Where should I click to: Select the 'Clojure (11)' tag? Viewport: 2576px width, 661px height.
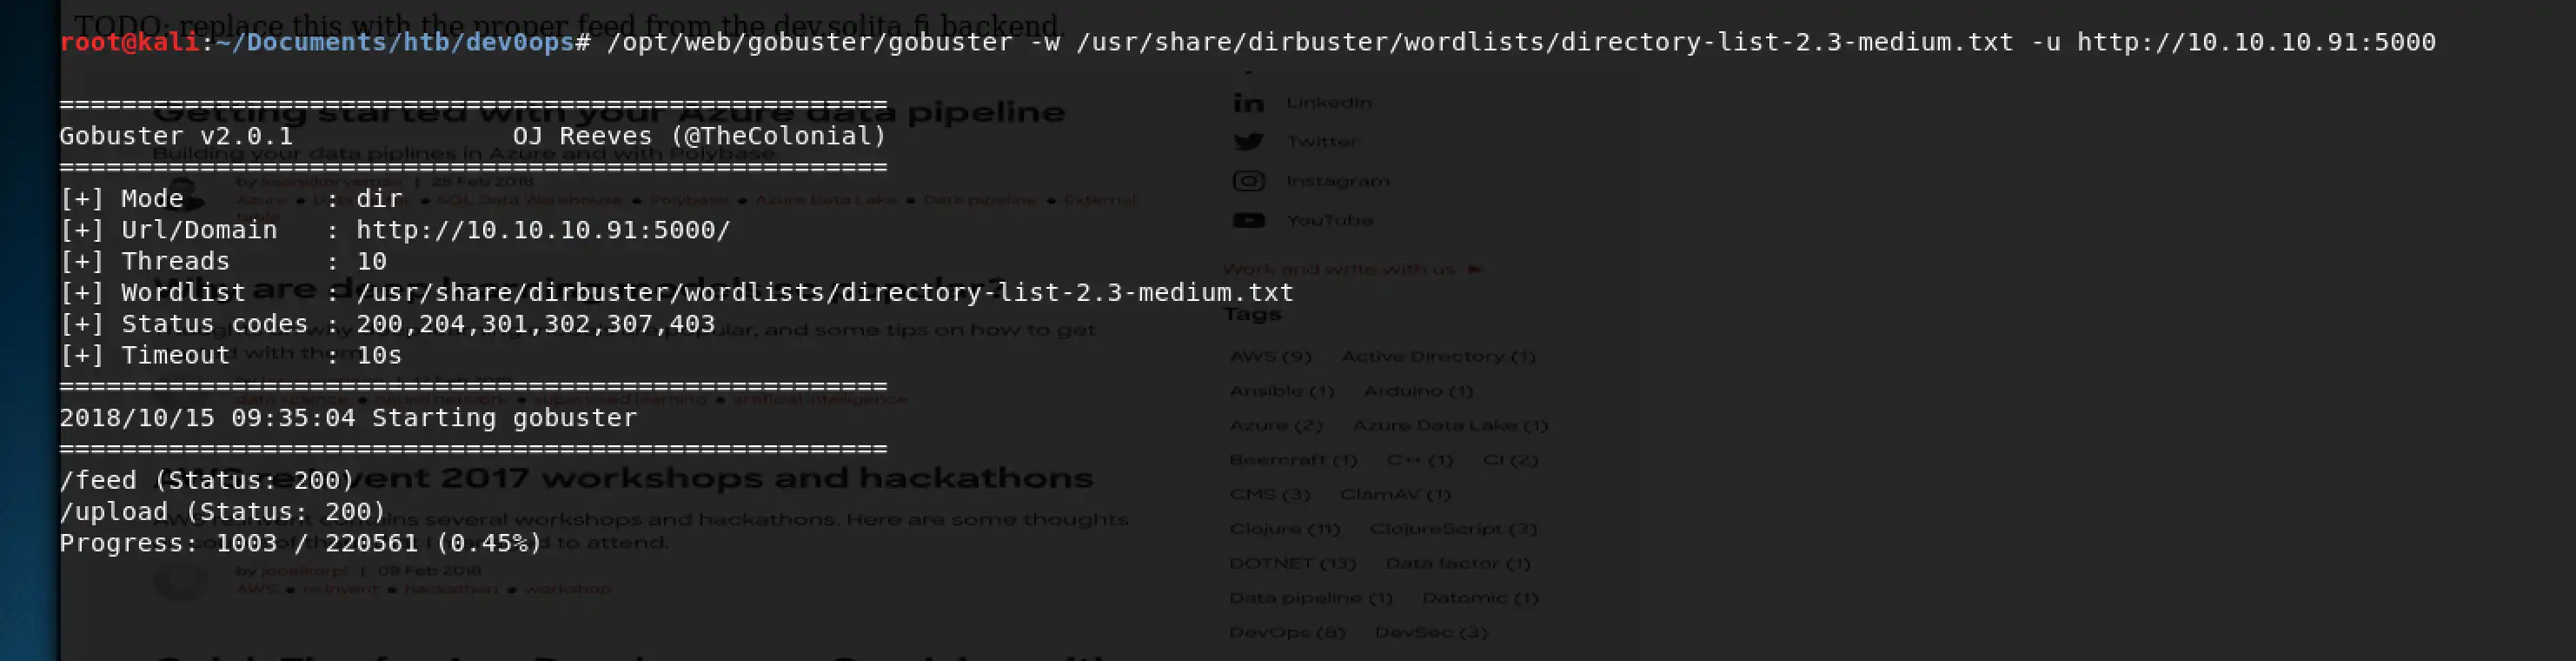click(1284, 529)
